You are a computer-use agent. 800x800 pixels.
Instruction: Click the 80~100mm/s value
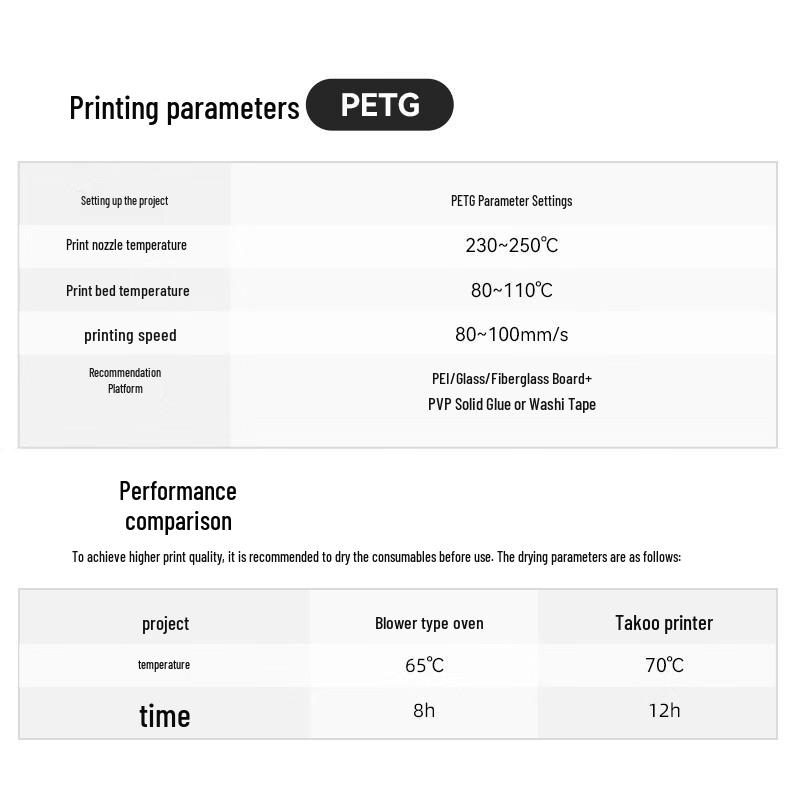coord(511,335)
